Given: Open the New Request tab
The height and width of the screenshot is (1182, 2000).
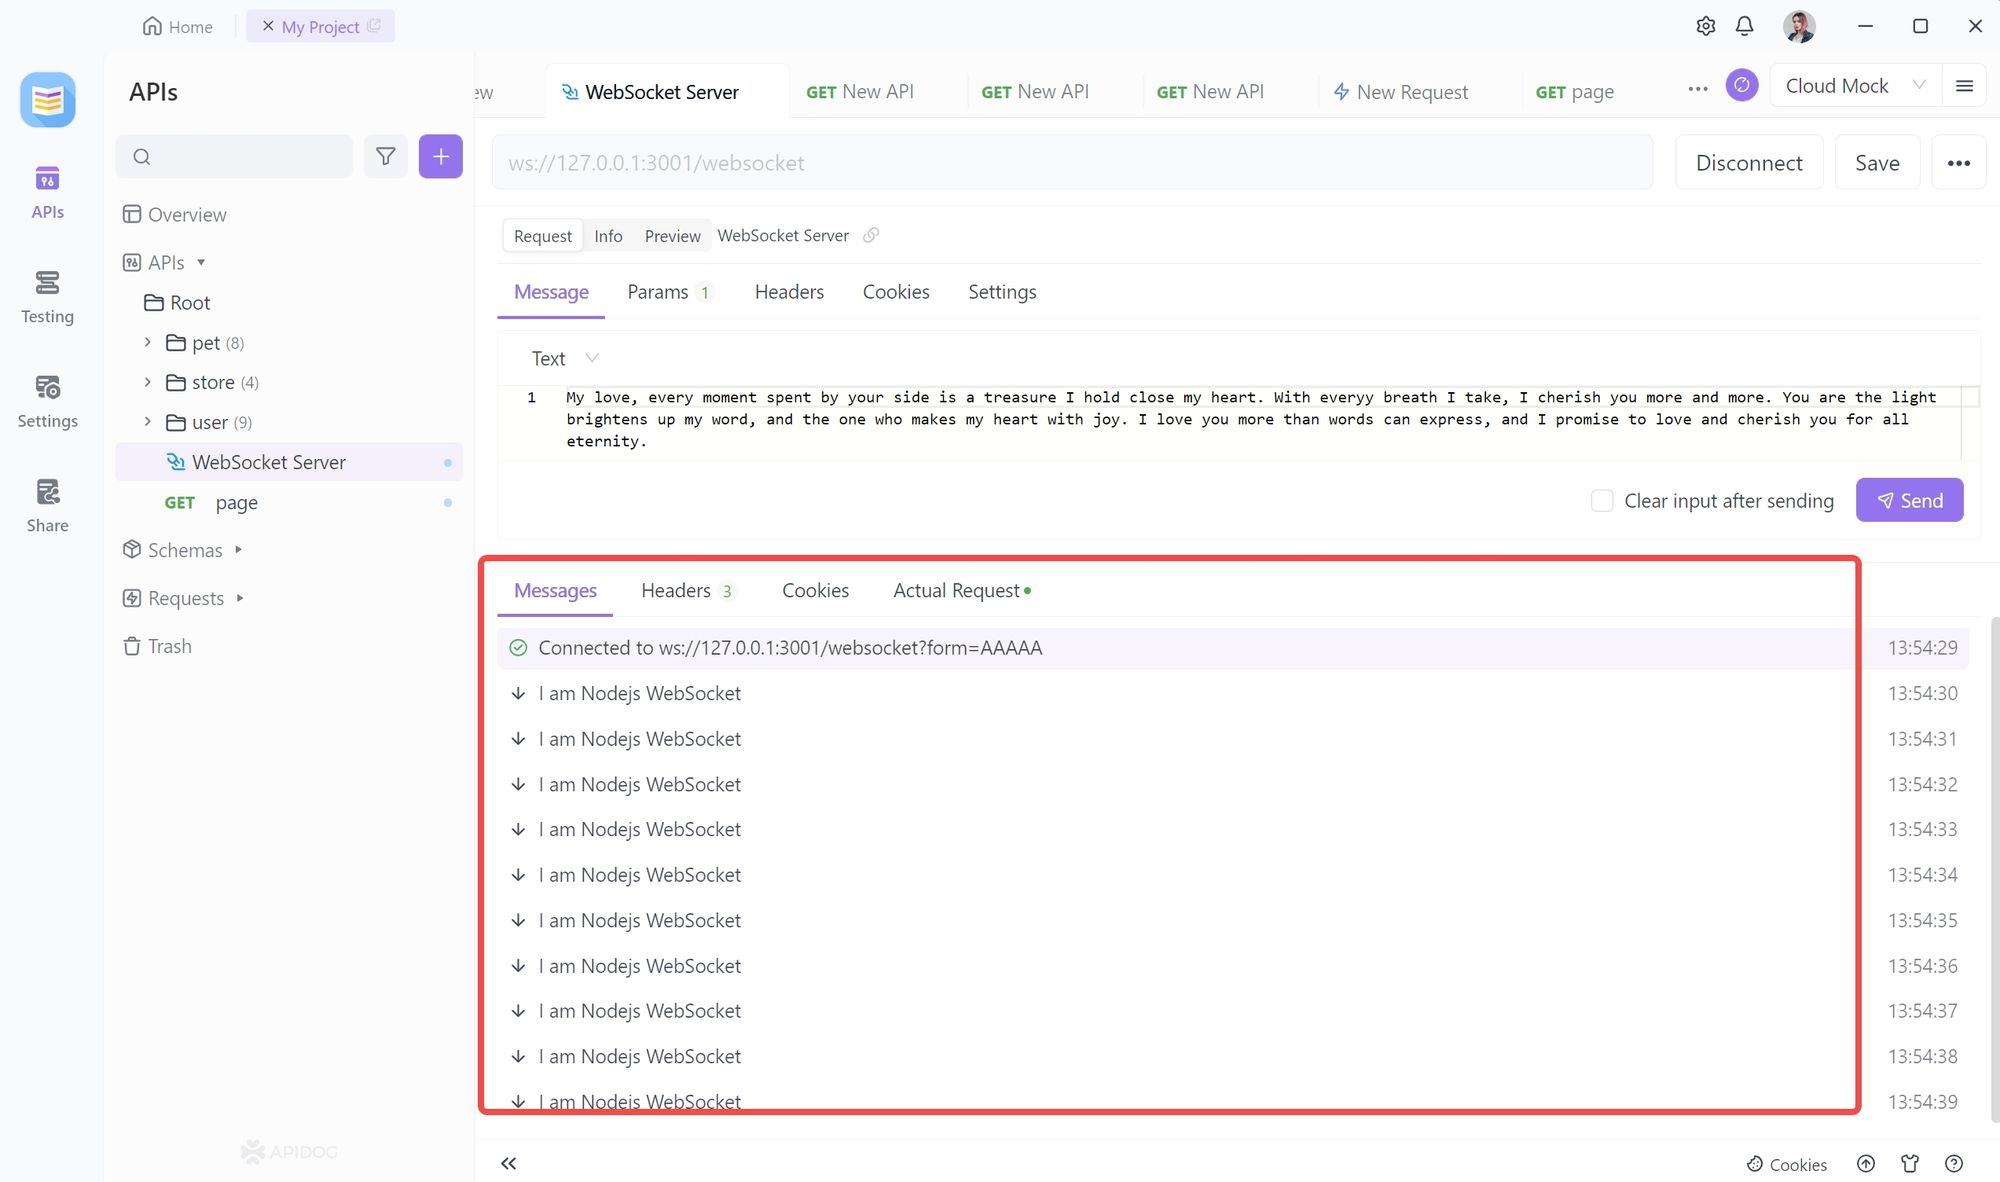Looking at the screenshot, I should pyautogui.click(x=1401, y=91).
